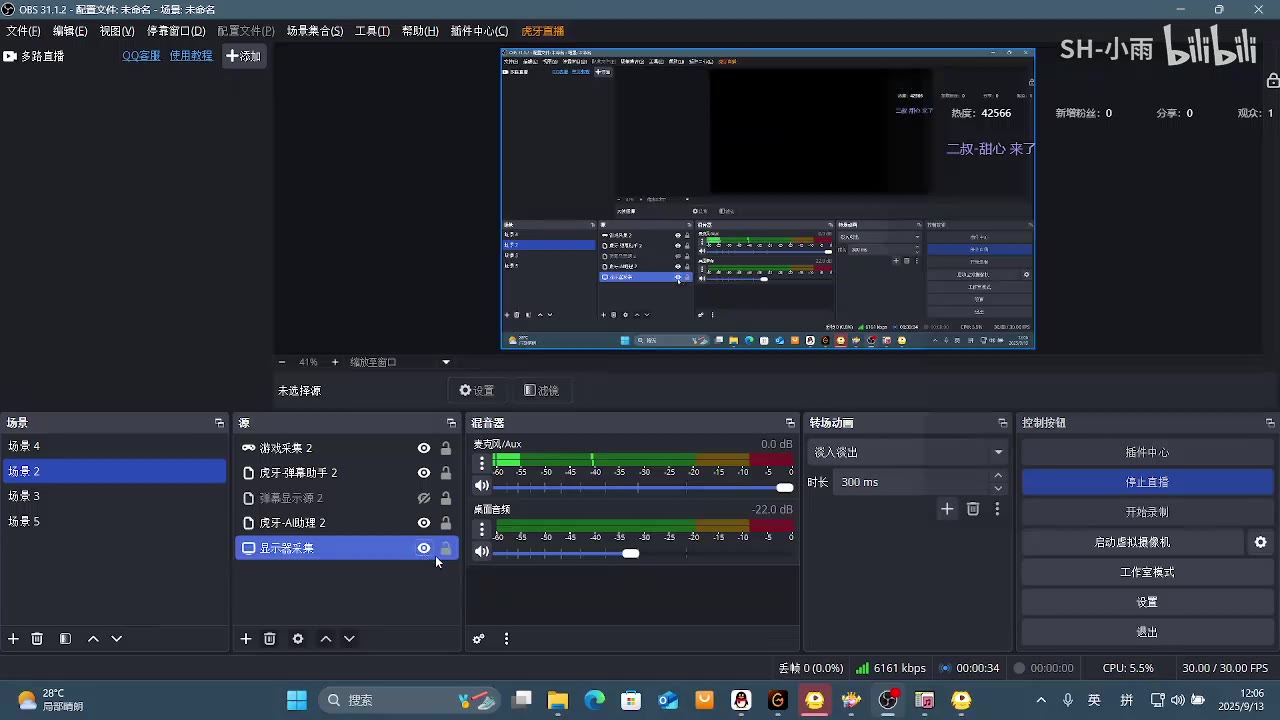The image size is (1280, 720).
Task: Open the 虎牙直播 menu
Action: (543, 31)
